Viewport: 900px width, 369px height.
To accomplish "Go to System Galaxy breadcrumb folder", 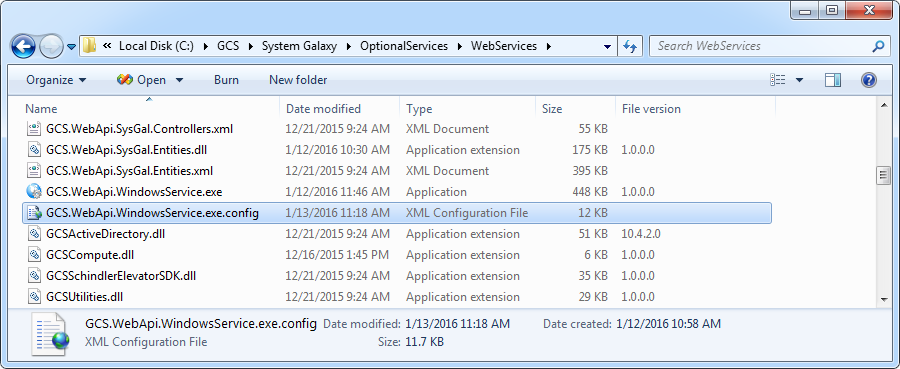I will [299, 46].
